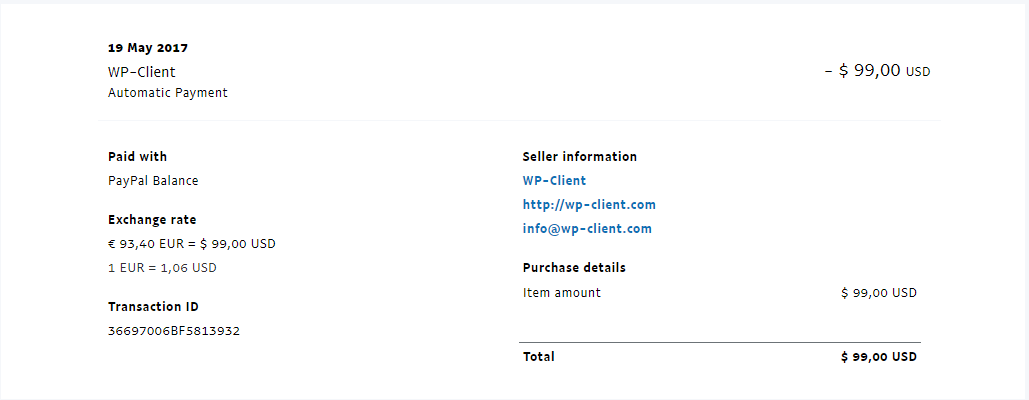Click the € 93,40 EUR conversion line
Viewport: 1029px width, 400px height.
pos(191,244)
